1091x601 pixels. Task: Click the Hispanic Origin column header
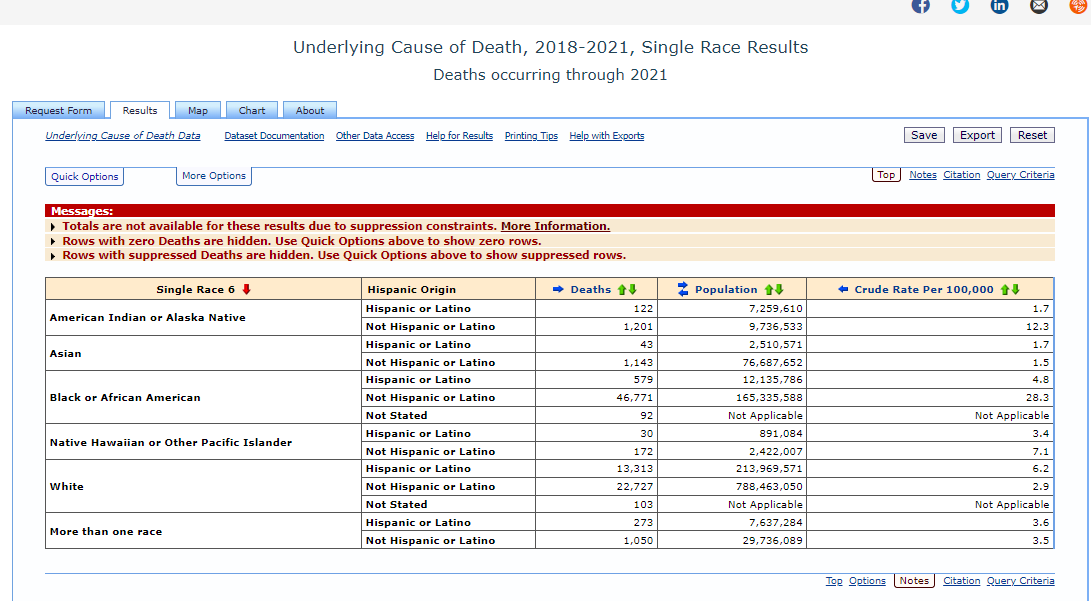point(412,289)
